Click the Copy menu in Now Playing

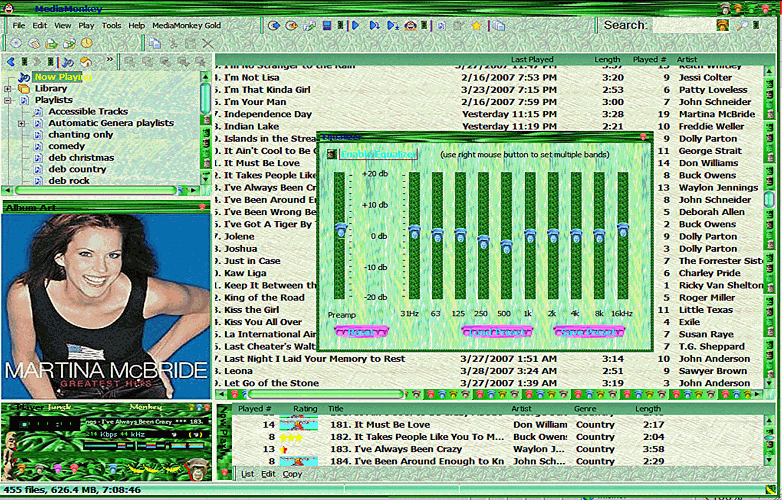tap(292, 474)
